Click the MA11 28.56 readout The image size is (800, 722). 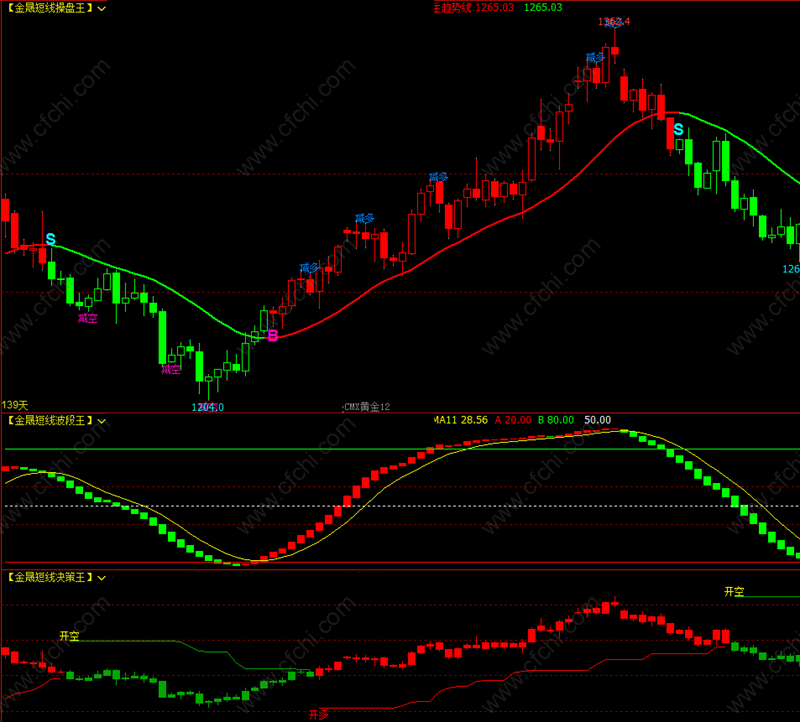click(x=461, y=420)
